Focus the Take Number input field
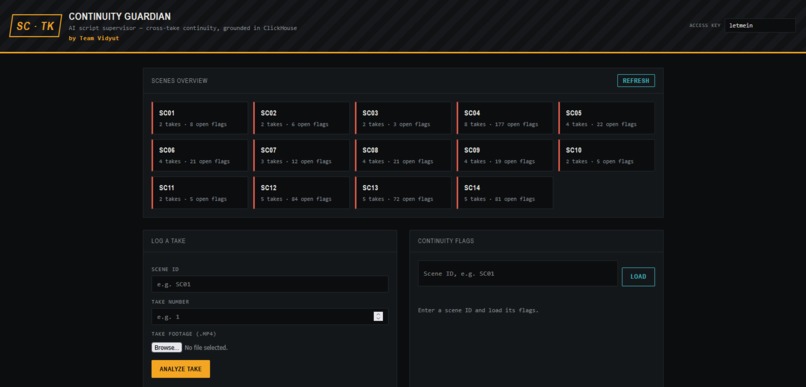The width and height of the screenshot is (806, 387). pos(270,317)
